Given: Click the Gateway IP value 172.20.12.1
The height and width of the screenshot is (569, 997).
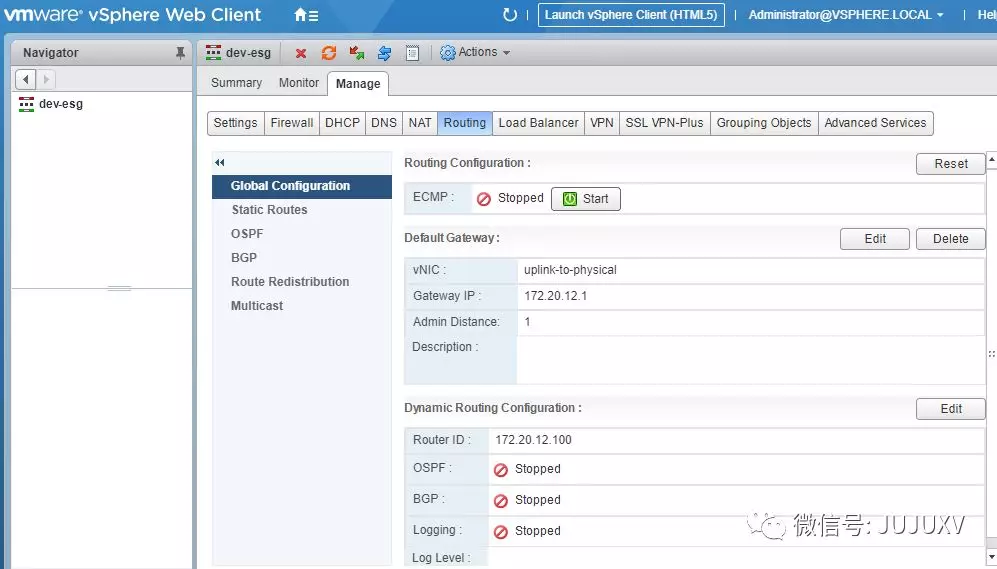Looking at the screenshot, I should pos(555,296).
